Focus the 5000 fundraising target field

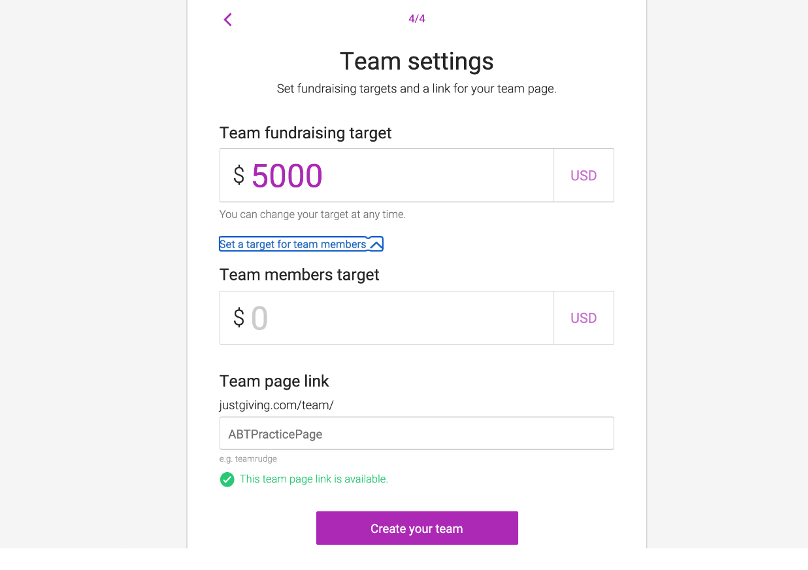click(x=386, y=175)
